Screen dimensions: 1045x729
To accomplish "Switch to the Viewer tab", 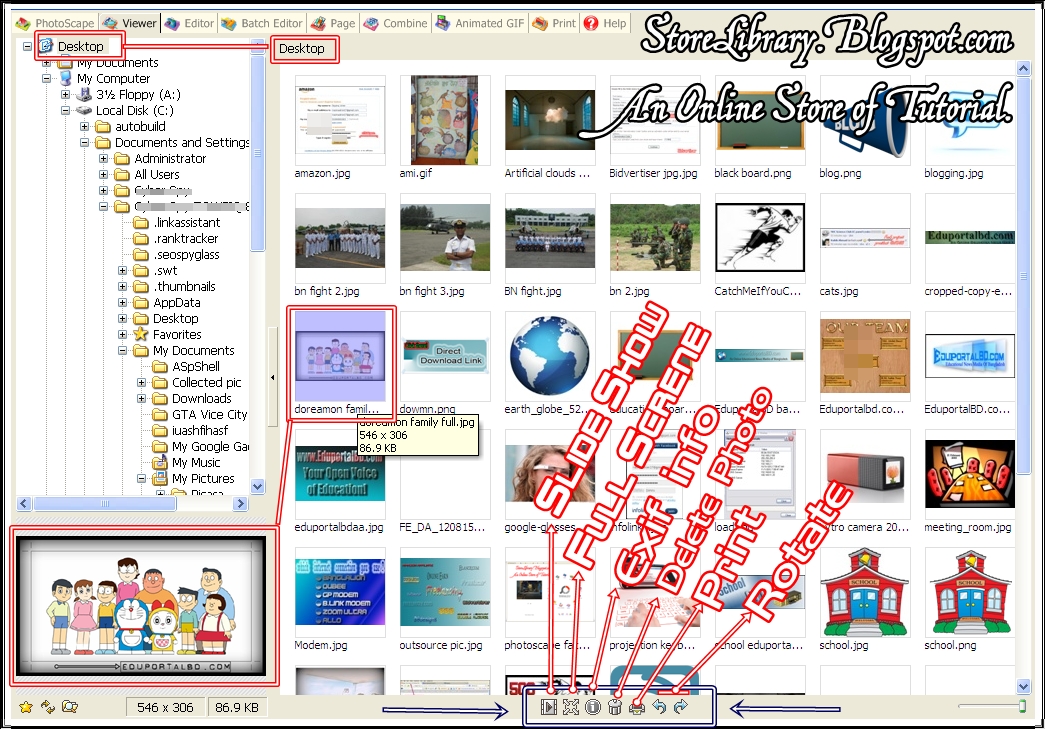I will coord(131,23).
